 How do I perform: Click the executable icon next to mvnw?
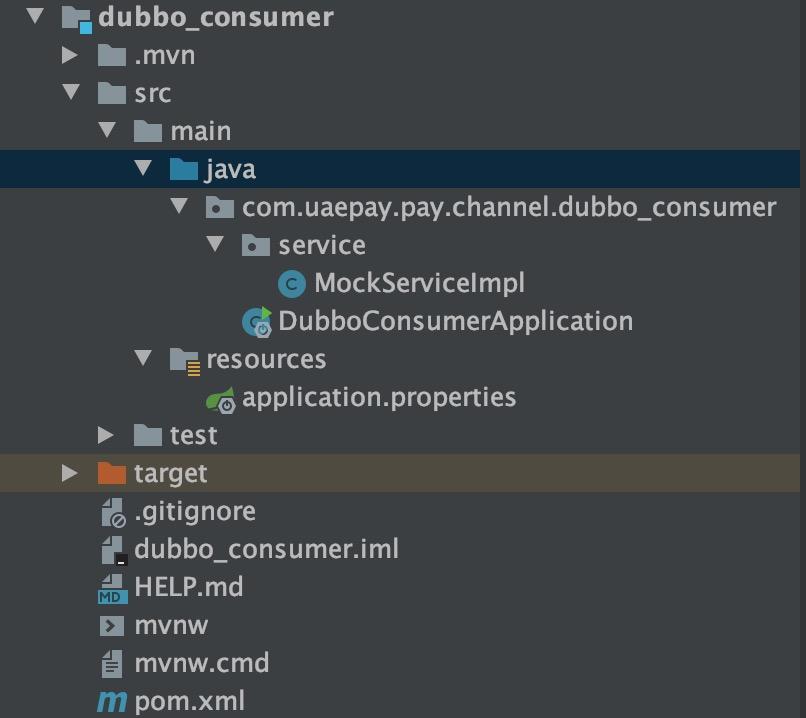coord(112,625)
